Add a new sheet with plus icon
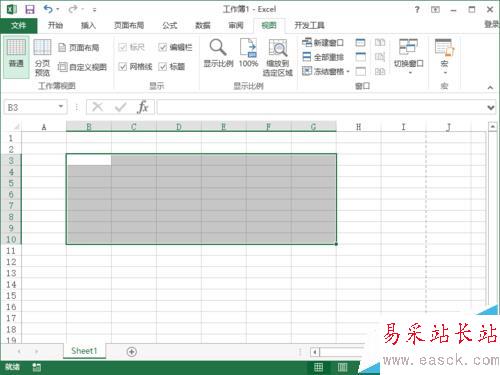 [132, 352]
